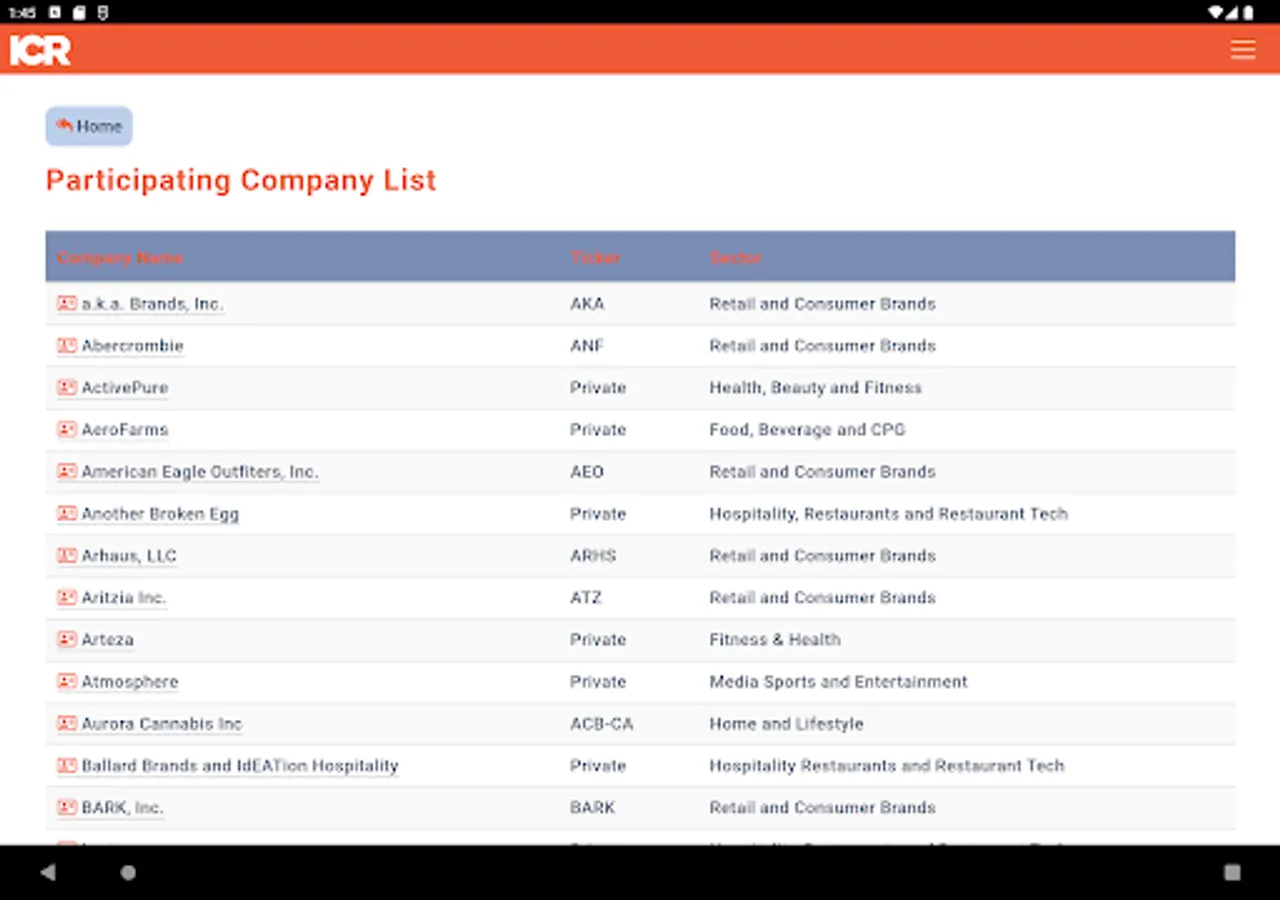Click the Fitness & Health sector cell
This screenshot has height=900, width=1280.
pyautogui.click(x=775, y=640)
